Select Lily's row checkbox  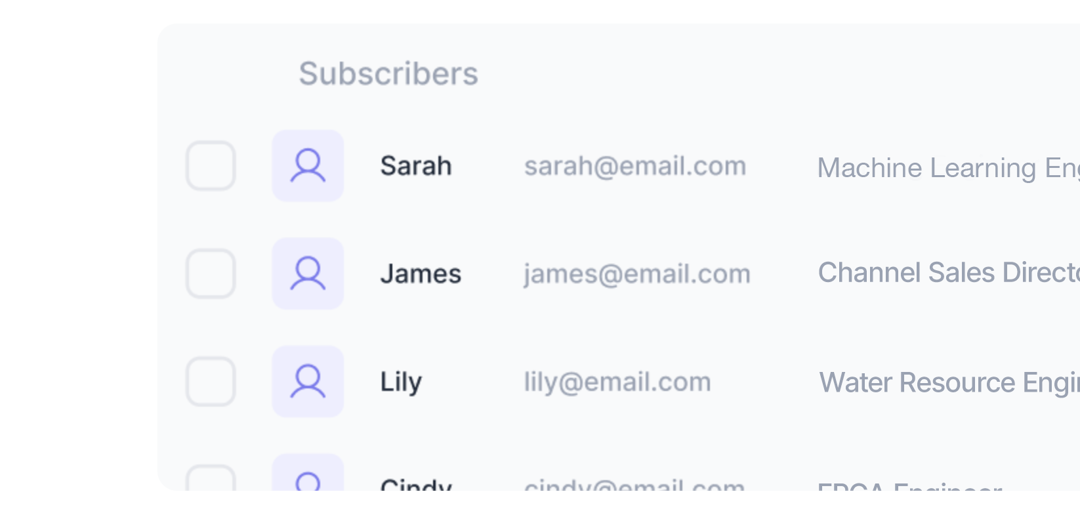pyautogui.click(x=211, y=381)
